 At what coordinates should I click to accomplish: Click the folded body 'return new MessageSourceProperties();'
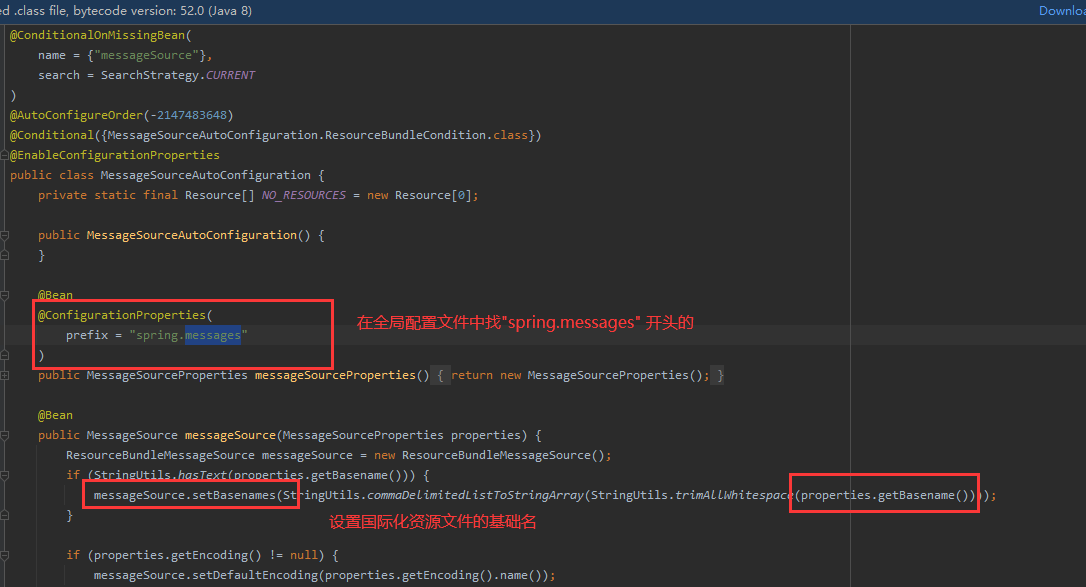point(580,375)
